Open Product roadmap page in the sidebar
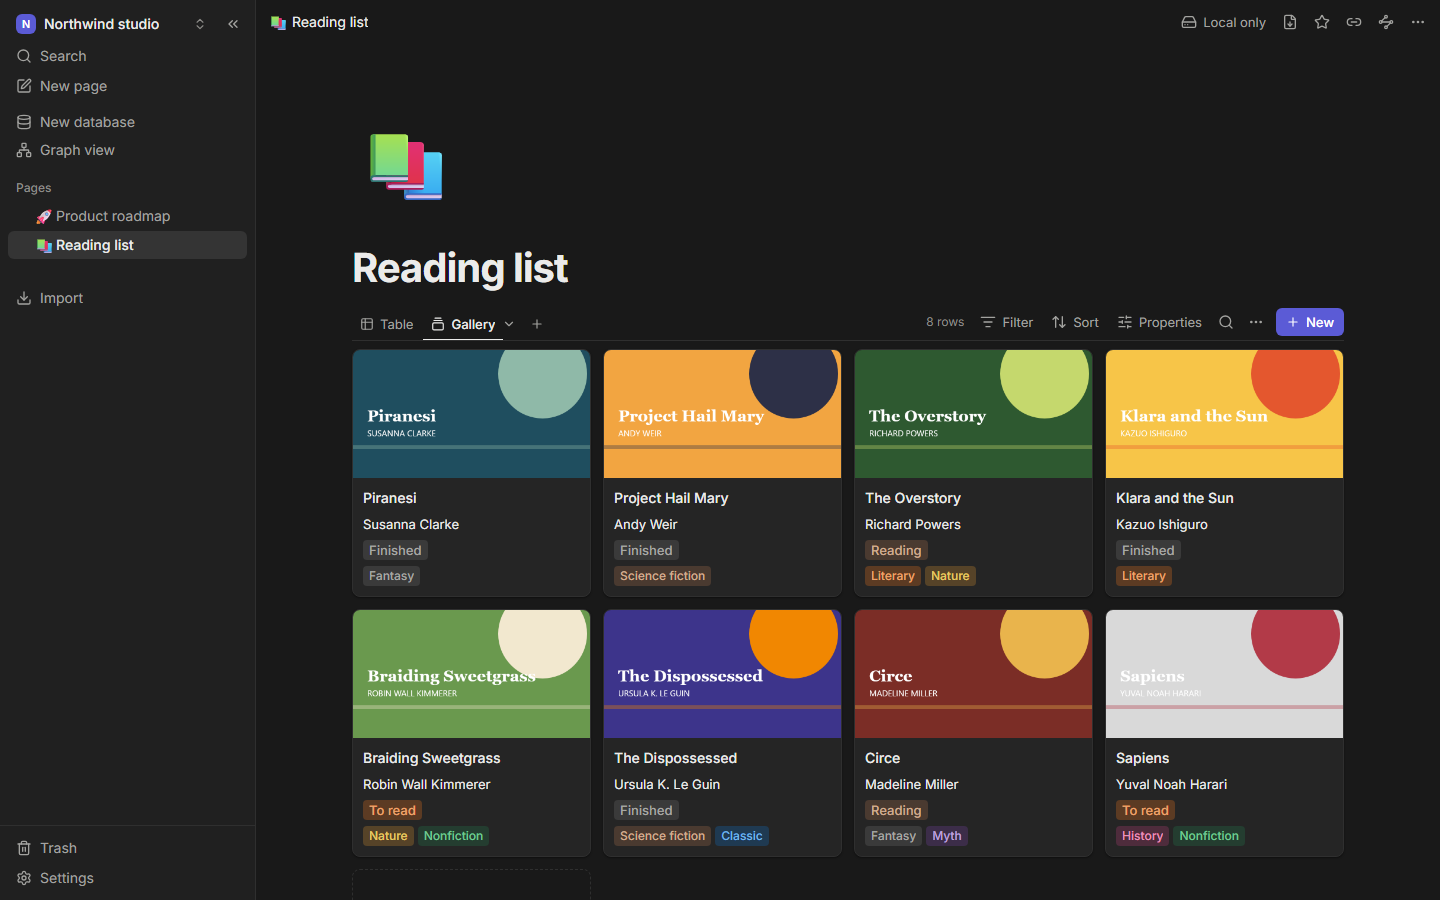Viewport: 1440px width, 900px height. [x=127, y=216]
